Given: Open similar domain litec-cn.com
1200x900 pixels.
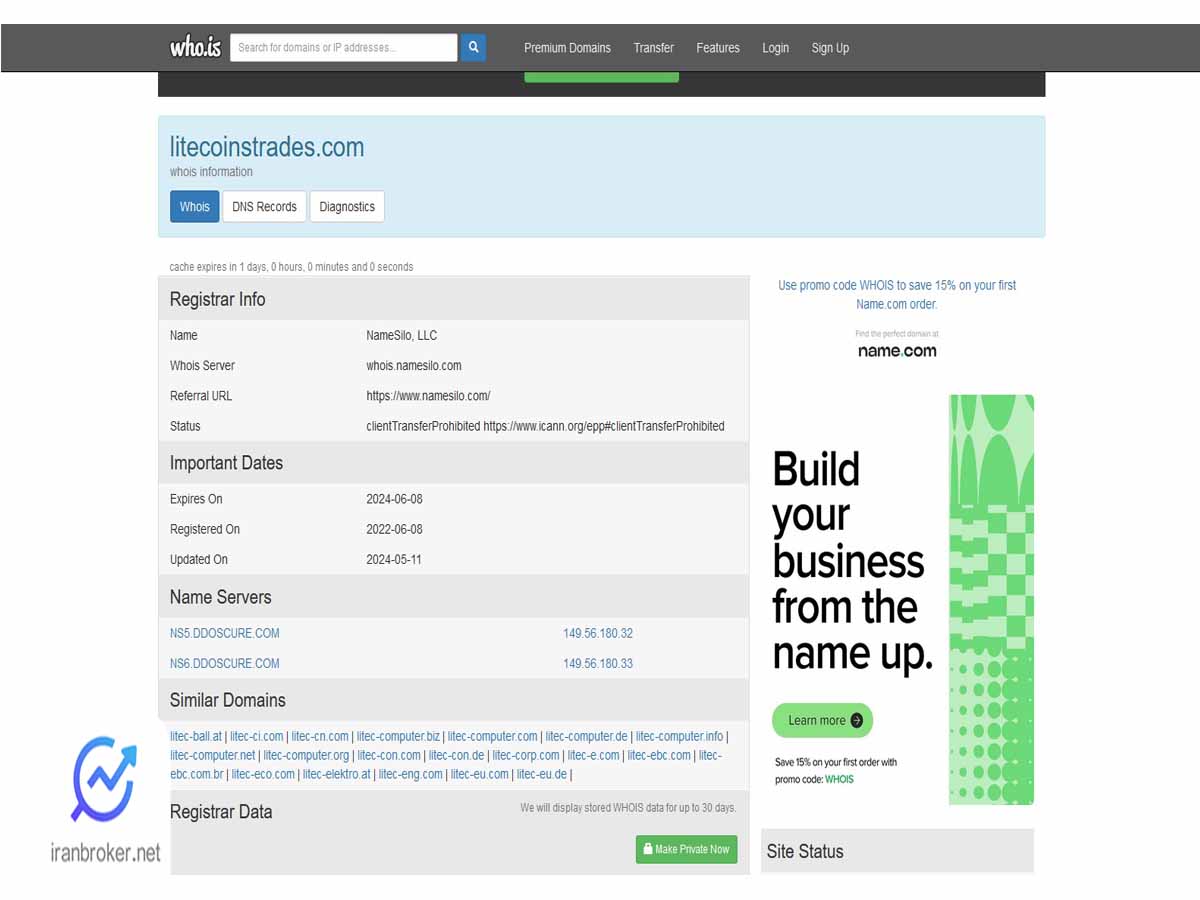Looking at the screenshot, I should click(320, 737).
